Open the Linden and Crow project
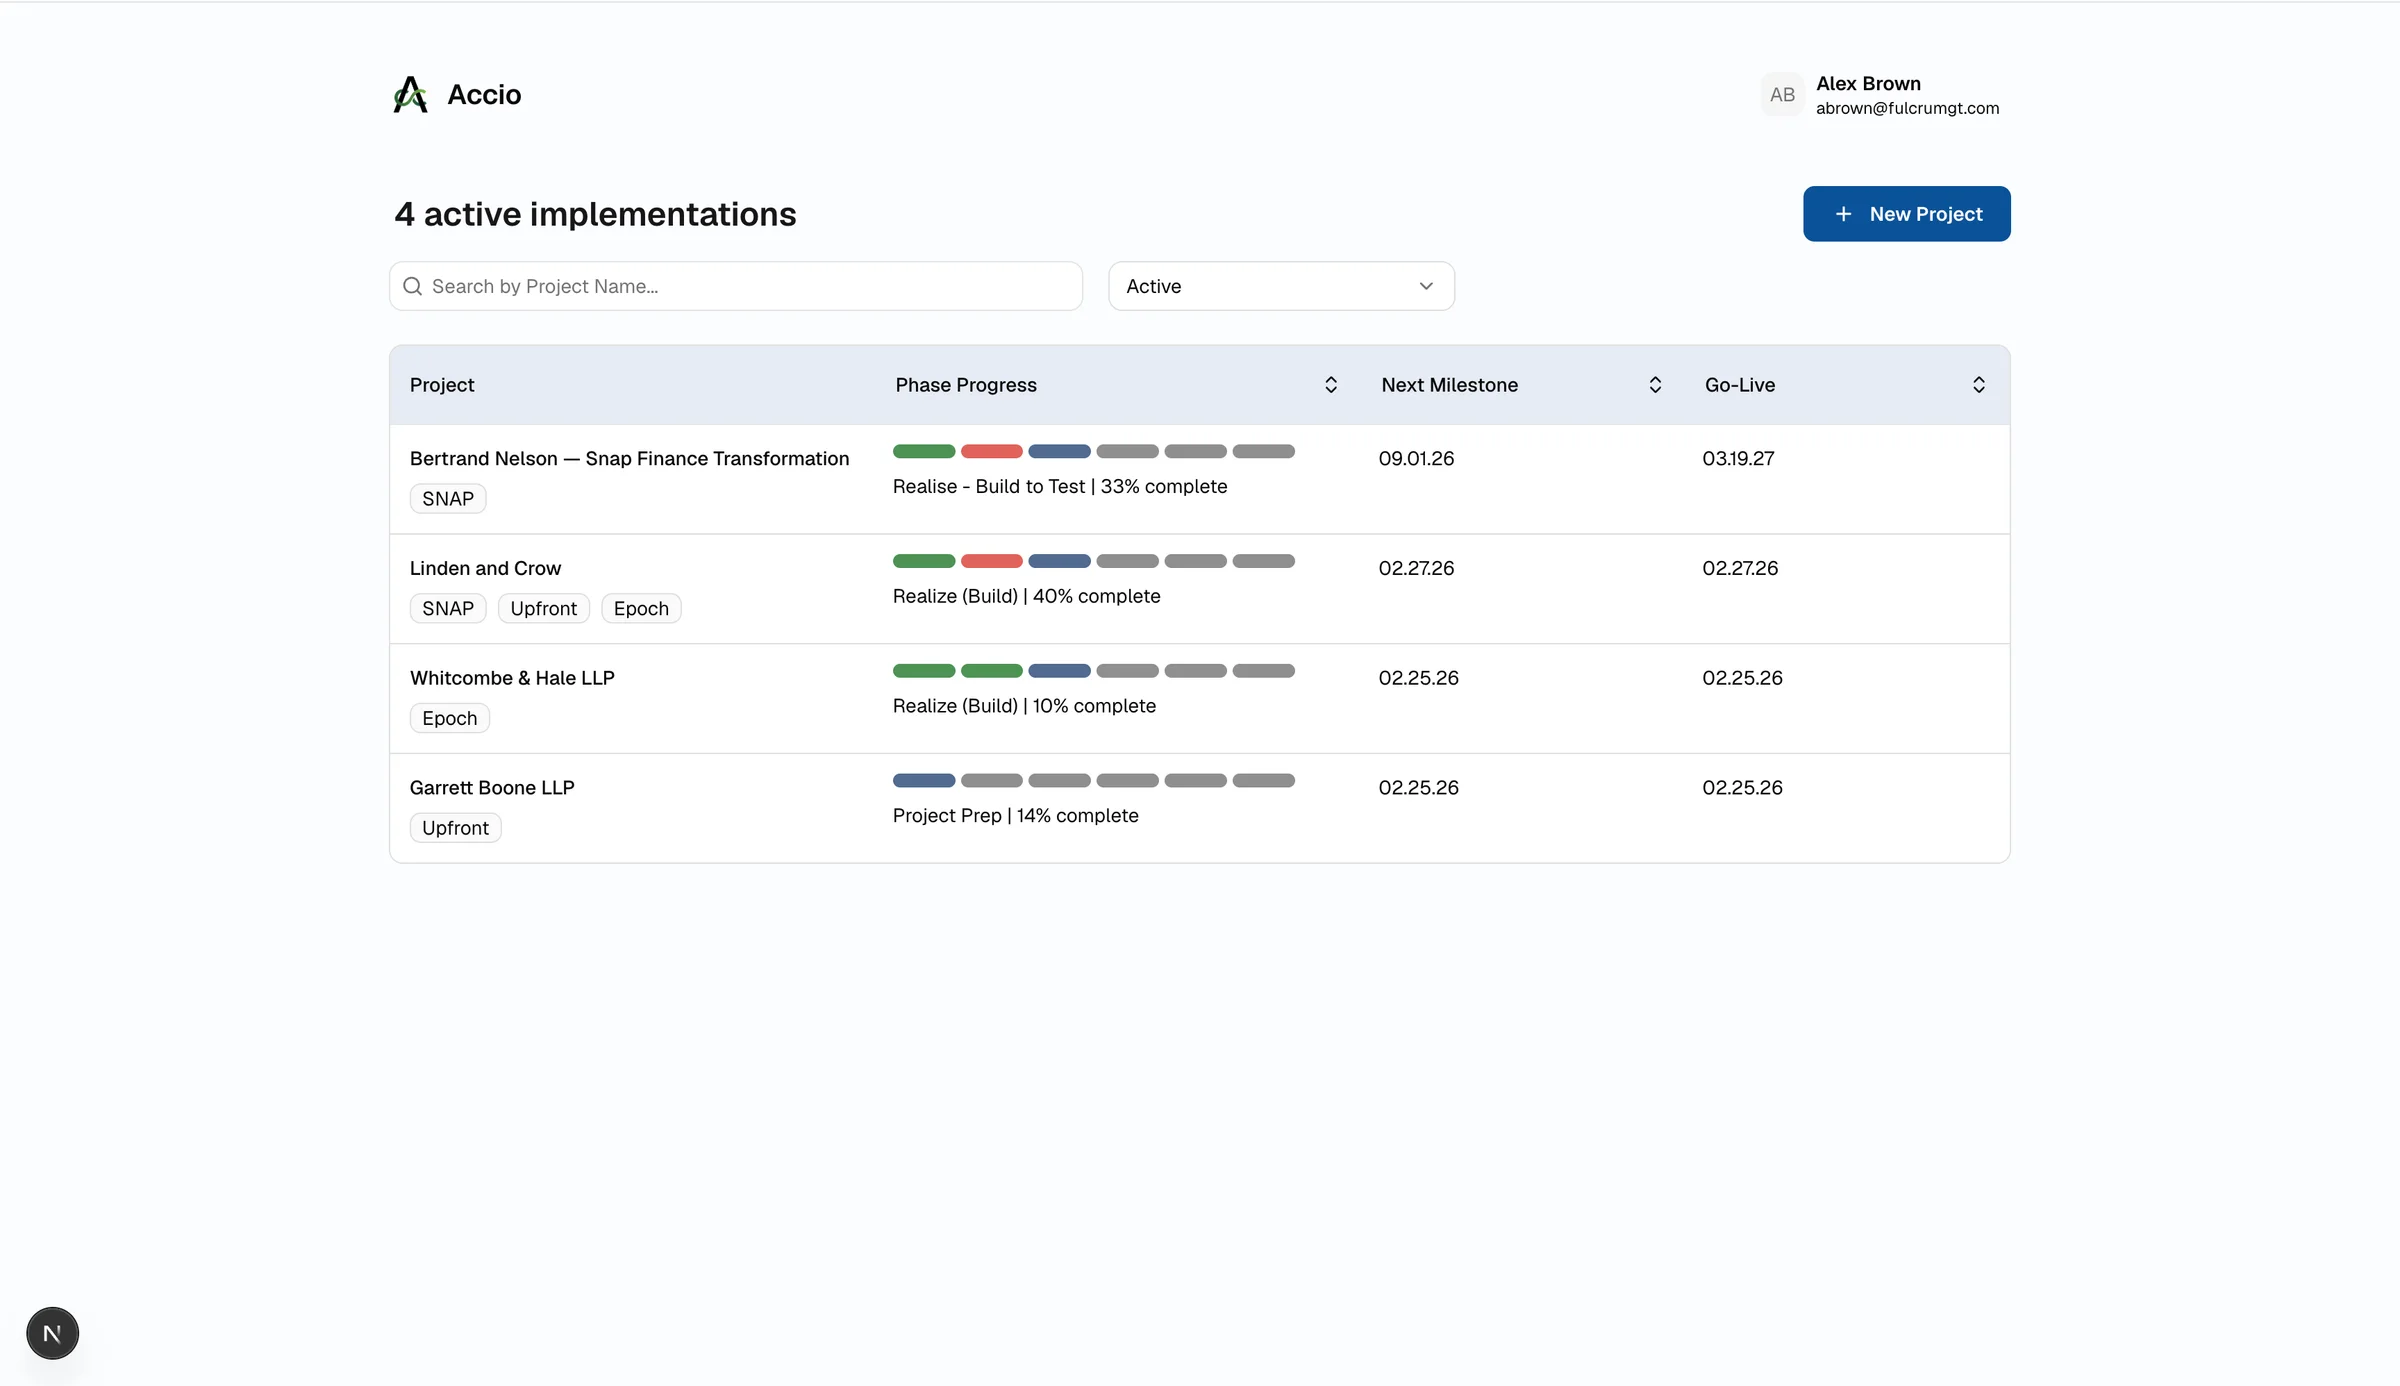Viewport: 2400px width, 1386px height. (485, 568)
